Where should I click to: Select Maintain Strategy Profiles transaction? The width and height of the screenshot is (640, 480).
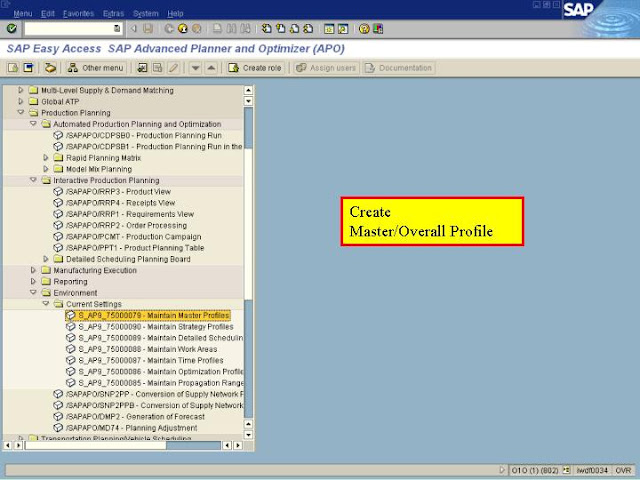point(156,327)
